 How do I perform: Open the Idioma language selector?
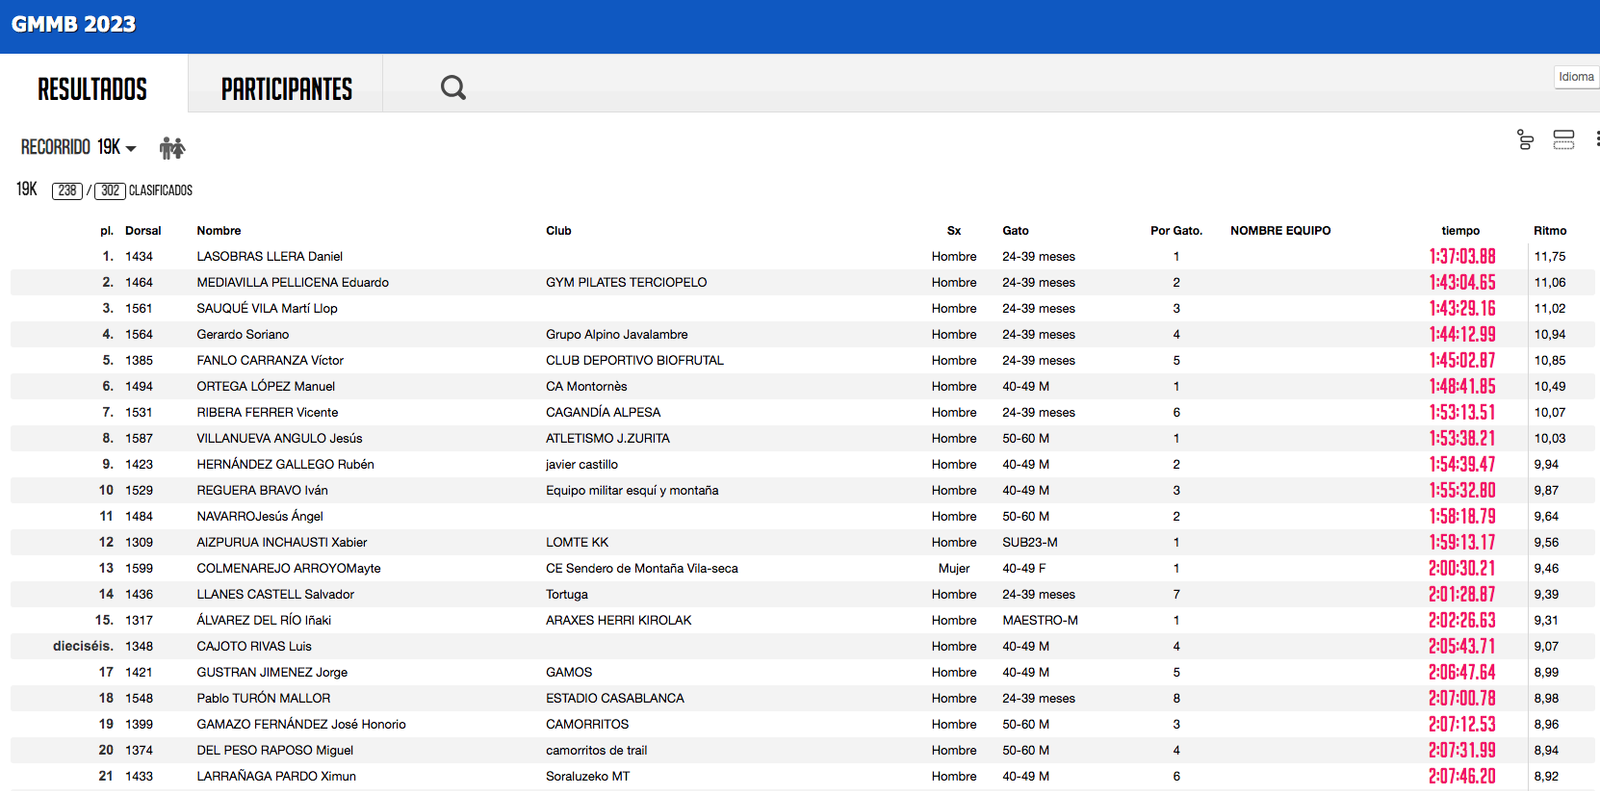1576,77
